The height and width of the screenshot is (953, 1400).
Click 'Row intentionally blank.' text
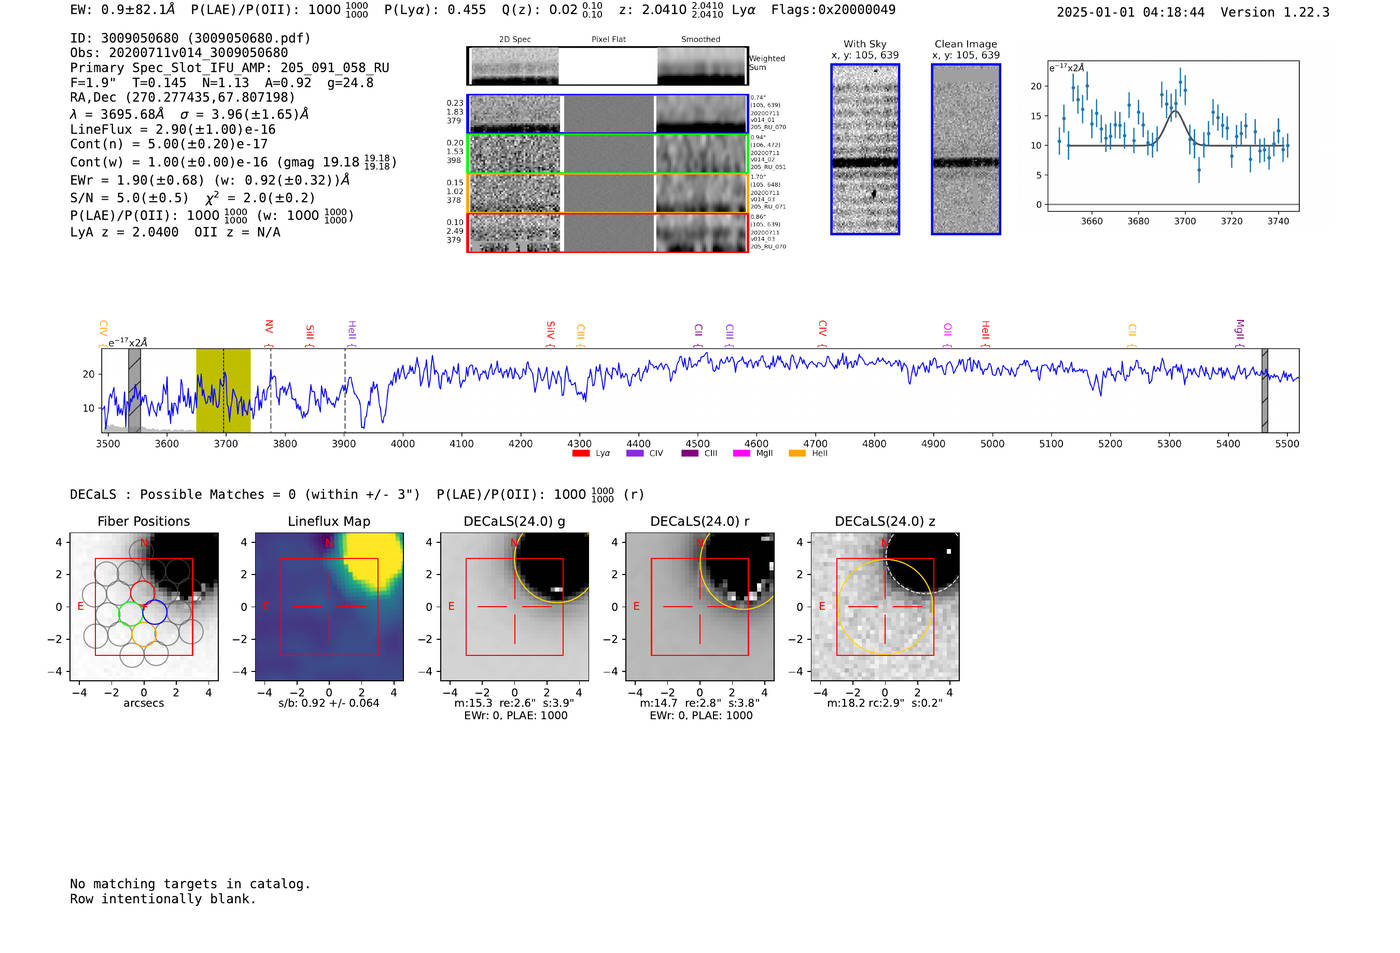point(163,899)
